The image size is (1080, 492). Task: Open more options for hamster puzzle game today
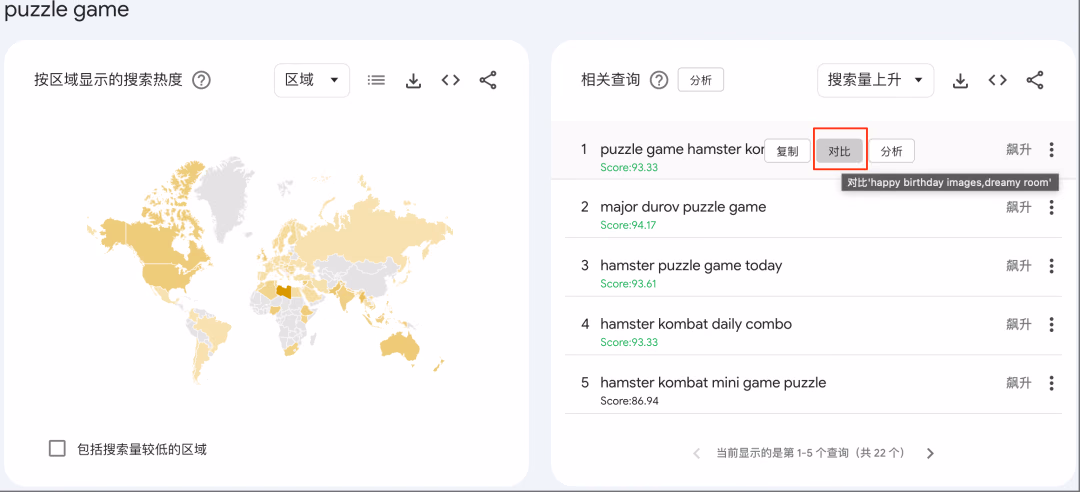1051,266
